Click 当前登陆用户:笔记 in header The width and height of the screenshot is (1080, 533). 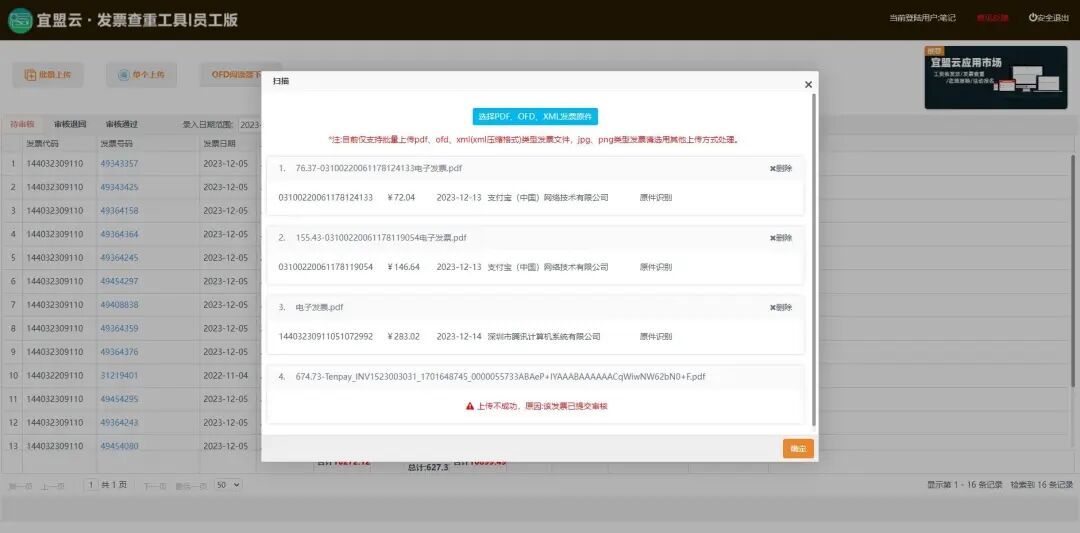tap(922, 18)
